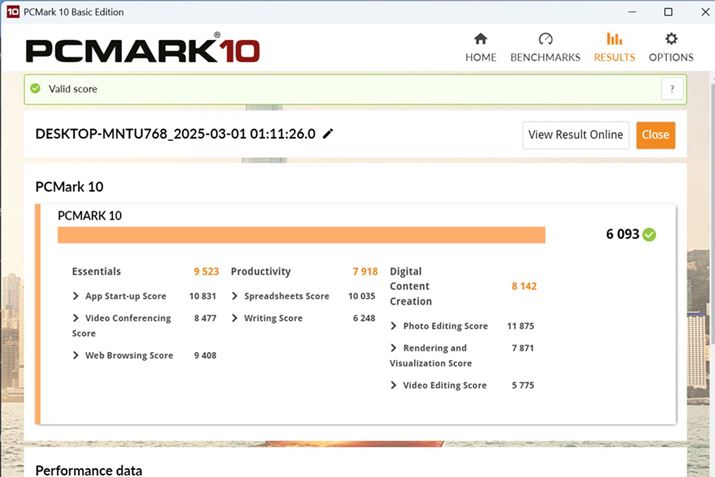Edit result name with pencil icon
The image size is (715, 477).
(x=328, y=134)
